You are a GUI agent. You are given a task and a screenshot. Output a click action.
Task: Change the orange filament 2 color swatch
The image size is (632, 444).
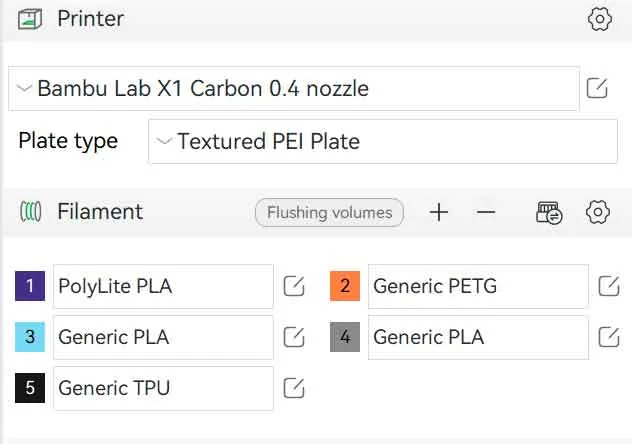click(x=345, y=286)
